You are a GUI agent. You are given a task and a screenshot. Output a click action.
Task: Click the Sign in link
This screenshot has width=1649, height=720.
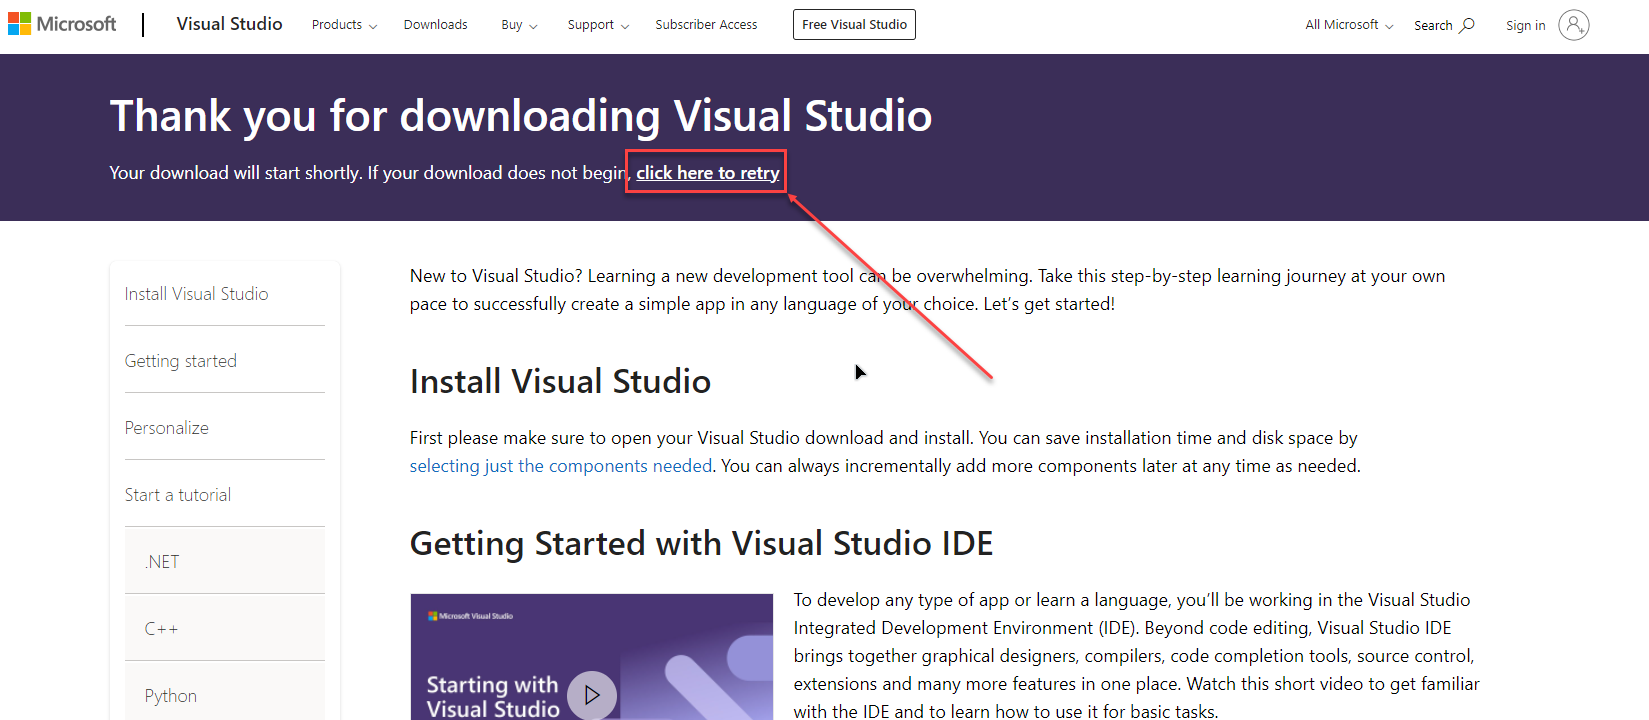[1525, 25]
